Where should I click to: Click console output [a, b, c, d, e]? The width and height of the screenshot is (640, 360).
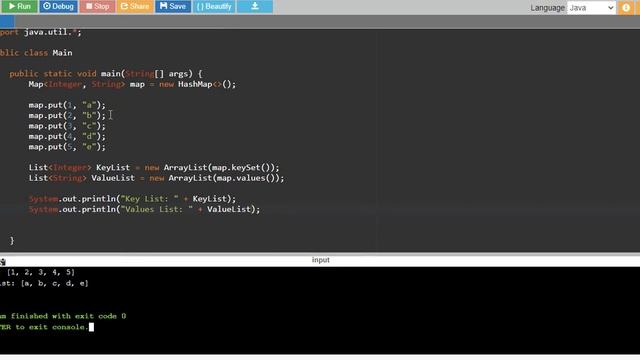pos(54,283)
